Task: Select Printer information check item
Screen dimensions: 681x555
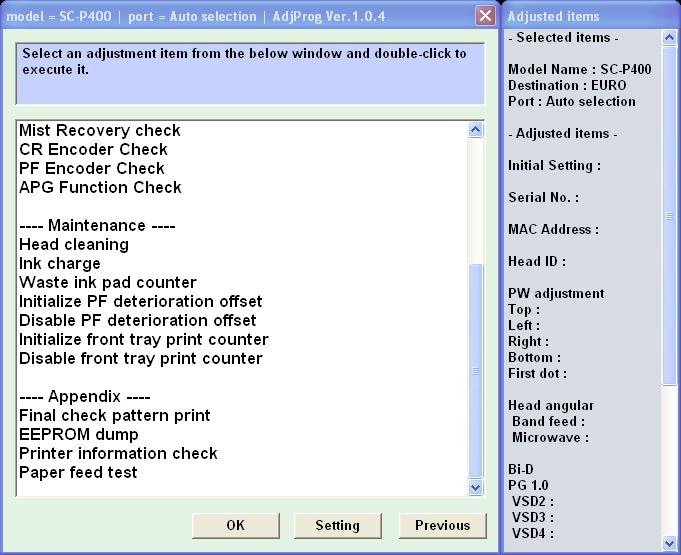Action: click(x=118, y=454)
